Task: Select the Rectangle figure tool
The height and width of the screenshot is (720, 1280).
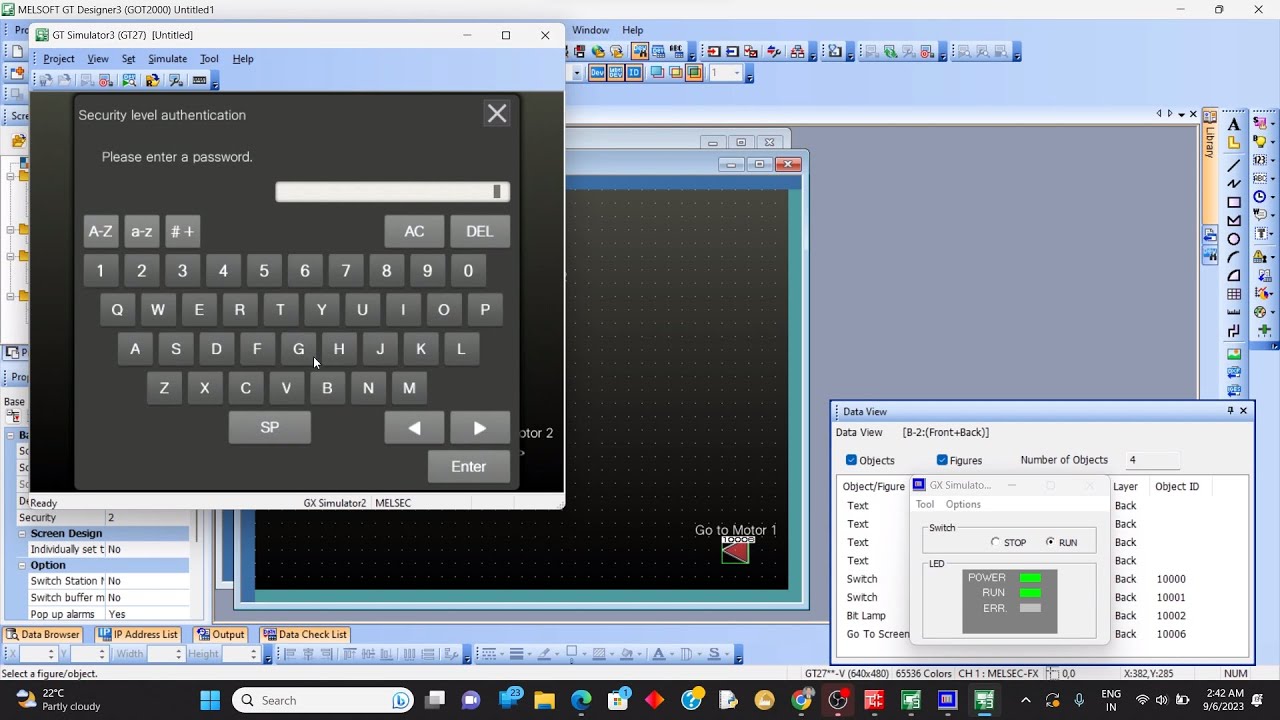Action: 1234,202
